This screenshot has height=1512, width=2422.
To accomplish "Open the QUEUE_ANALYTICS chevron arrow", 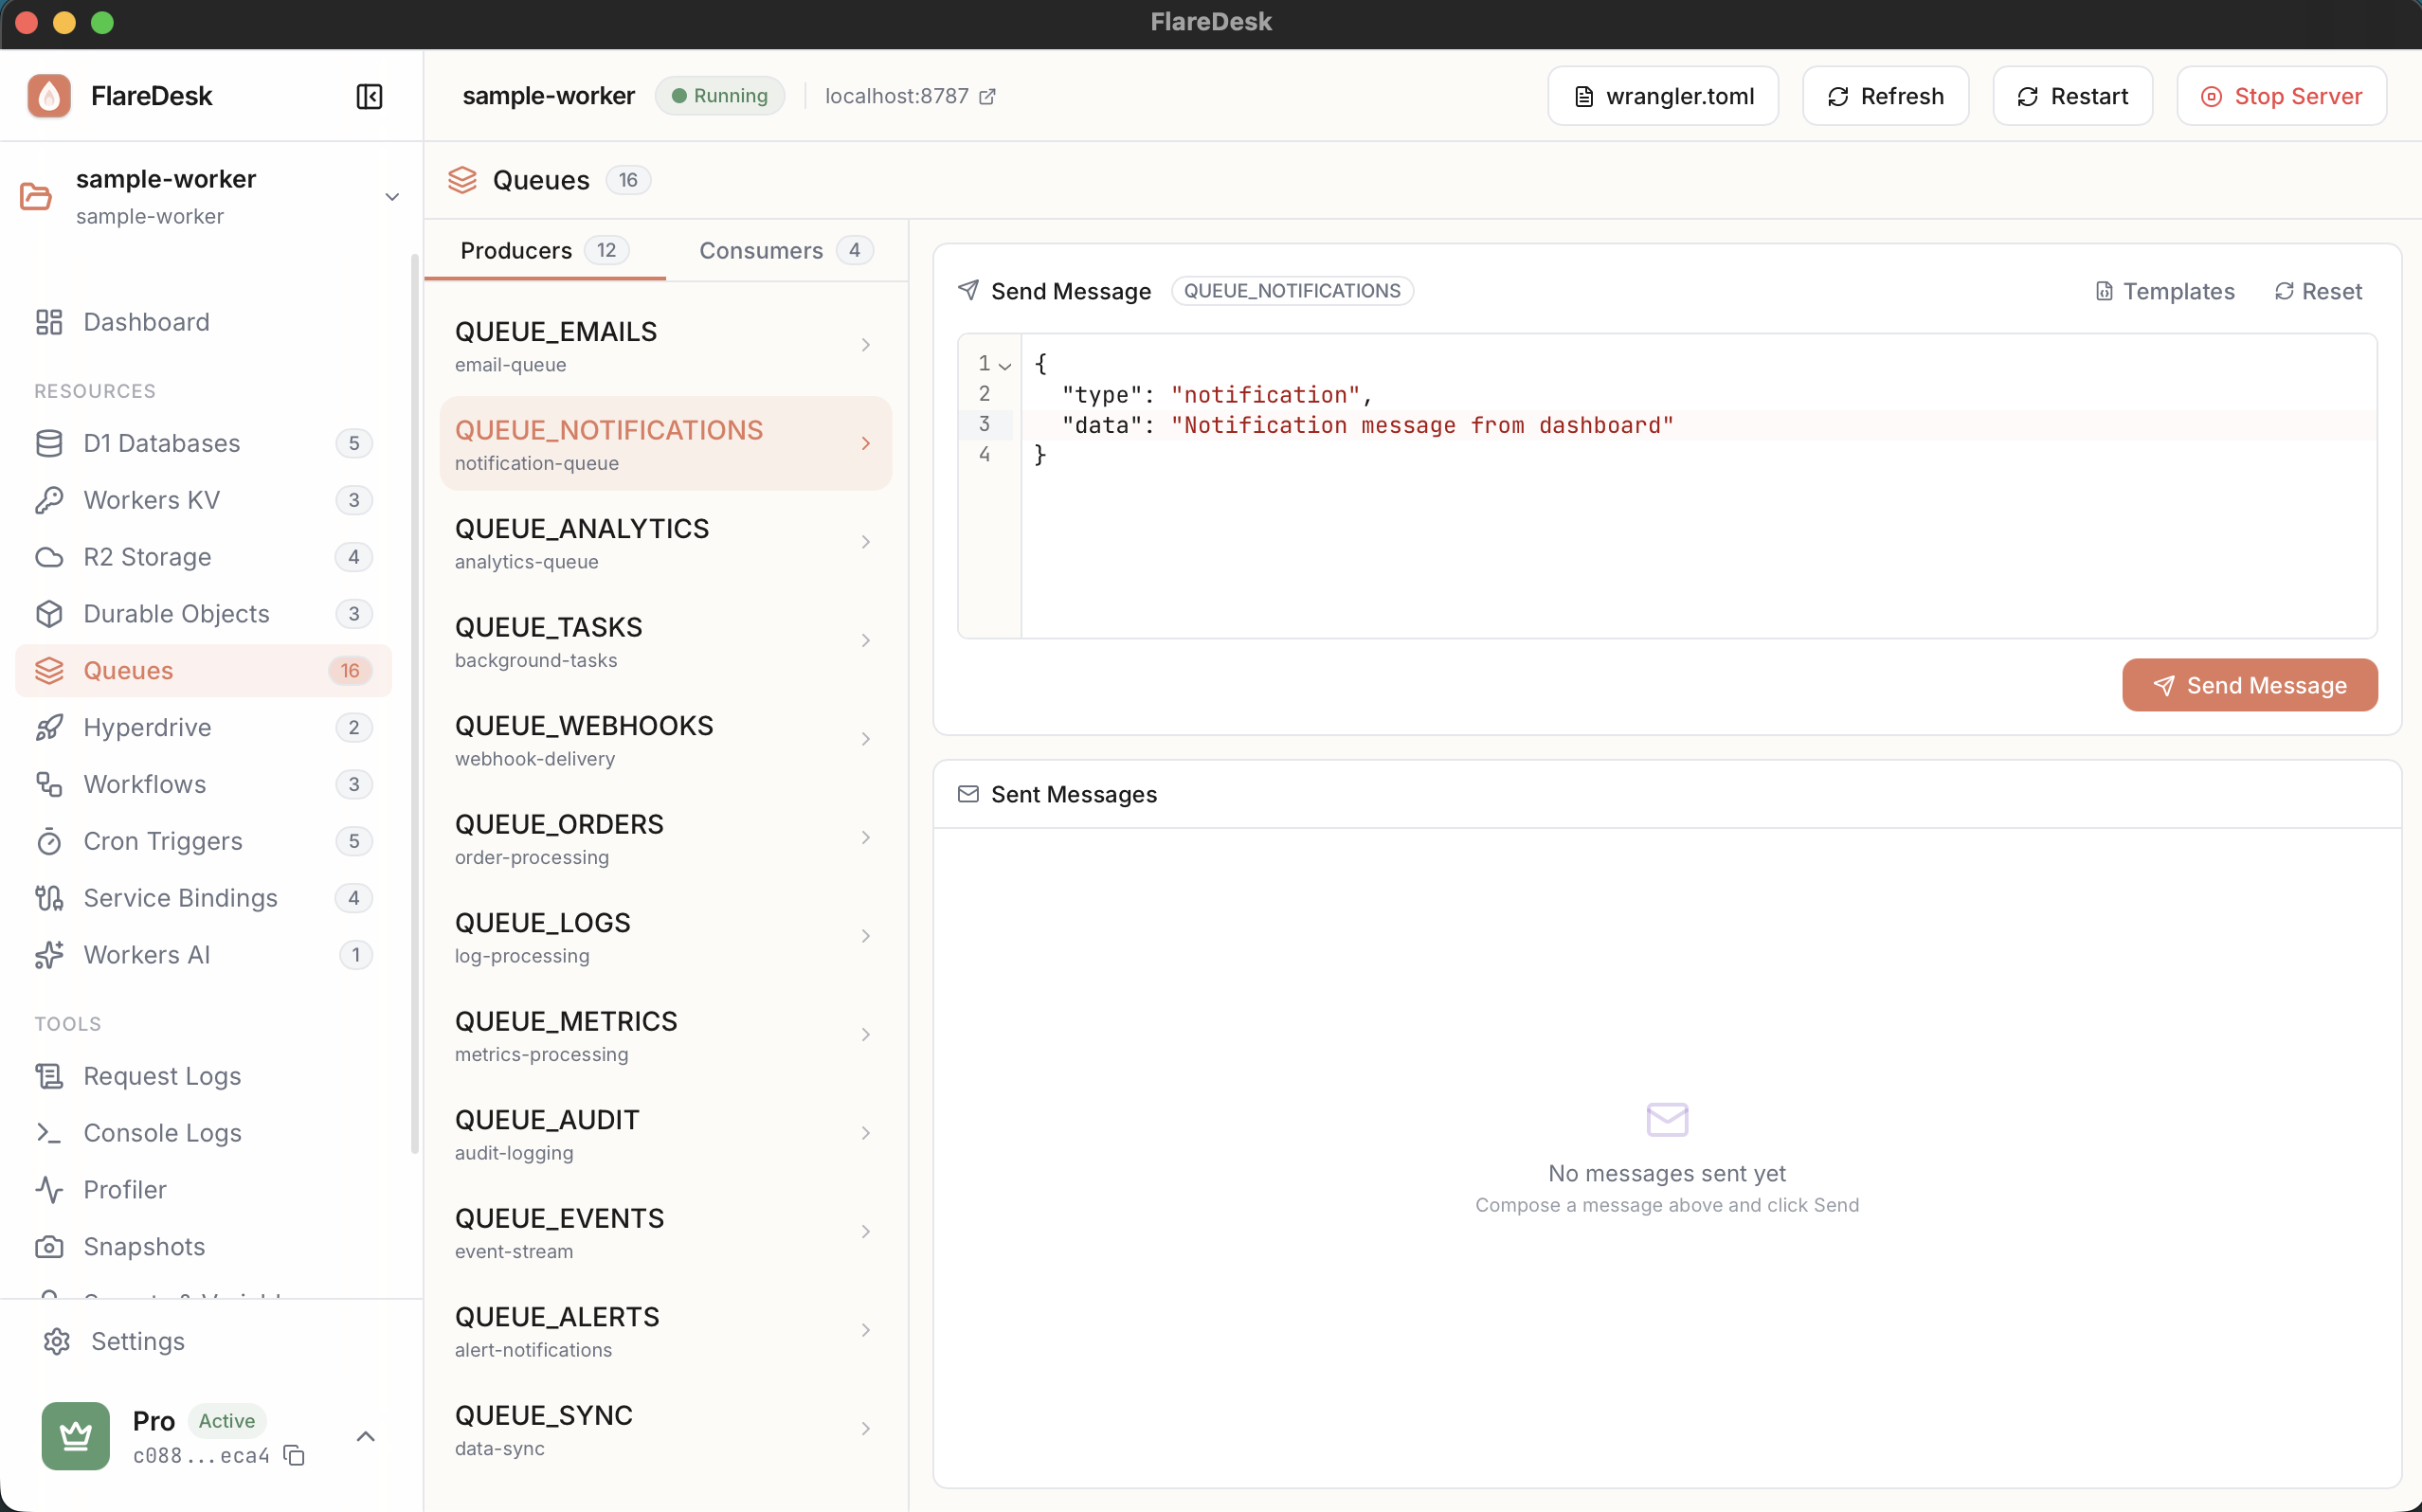I will click(x=865, y=542).
